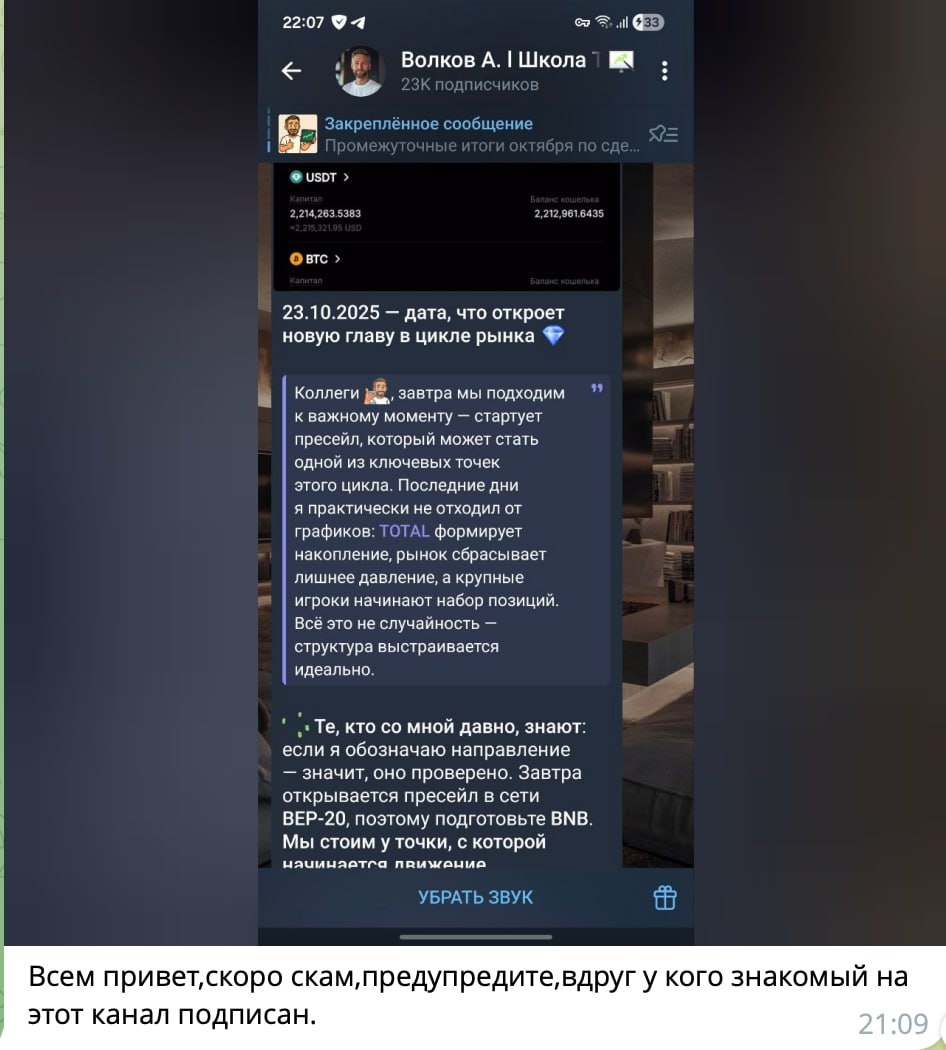The image size is (946, 1050).
Task: Open channel title Волков А. | Школа
Action: point(493,60)
